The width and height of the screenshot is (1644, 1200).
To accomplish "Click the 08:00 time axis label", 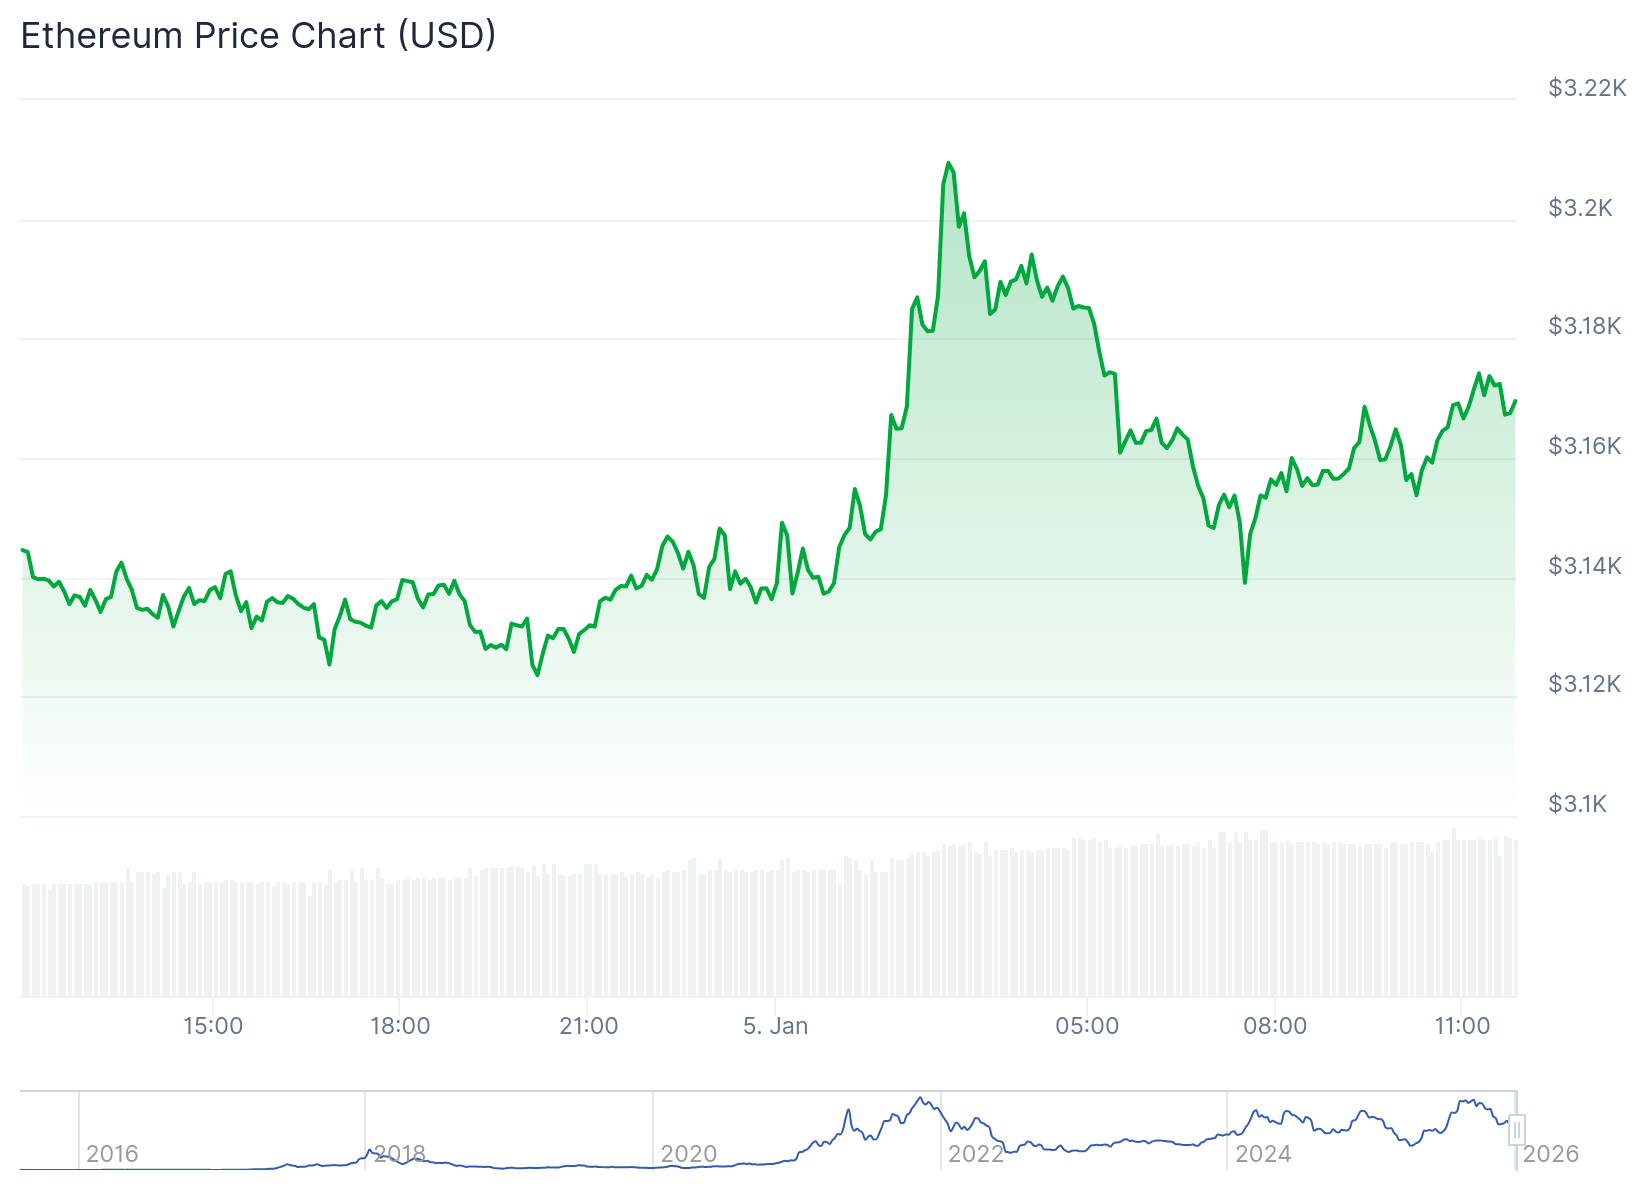I will 1275,1026.
